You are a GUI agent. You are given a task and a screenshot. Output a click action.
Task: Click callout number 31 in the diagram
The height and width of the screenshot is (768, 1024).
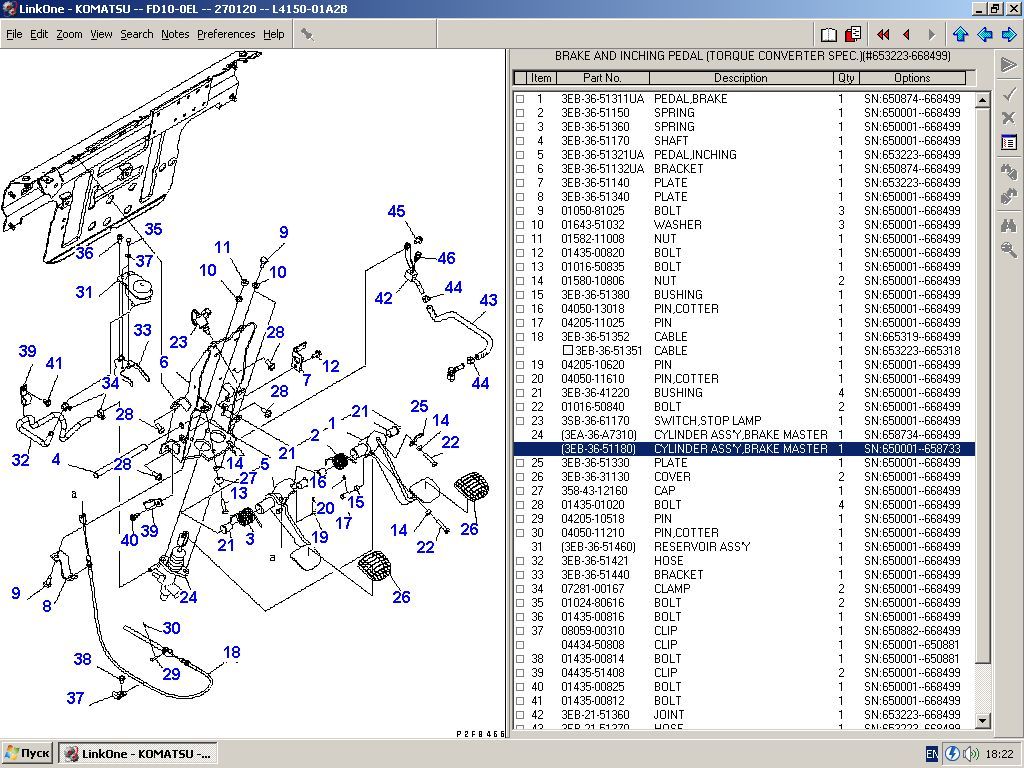coord(84,292)
